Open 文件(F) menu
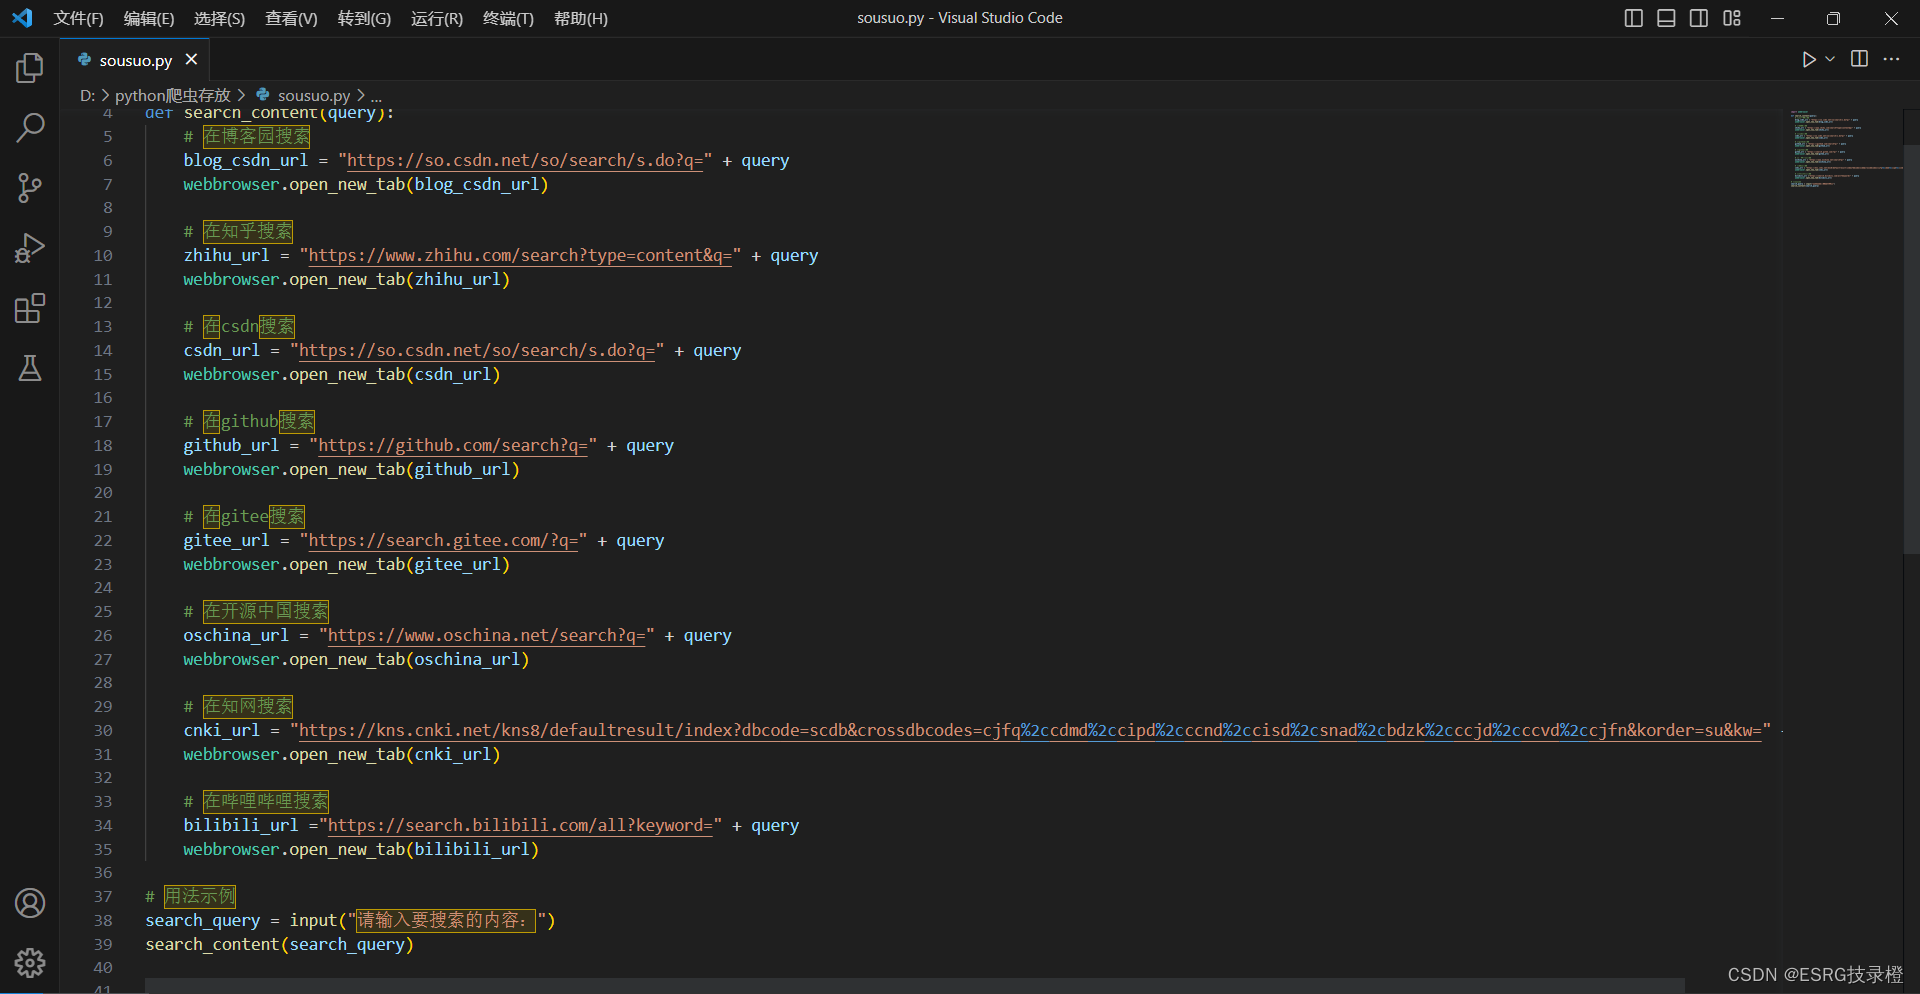Screen dimensions: 1920x994 [x=79, y=18]
